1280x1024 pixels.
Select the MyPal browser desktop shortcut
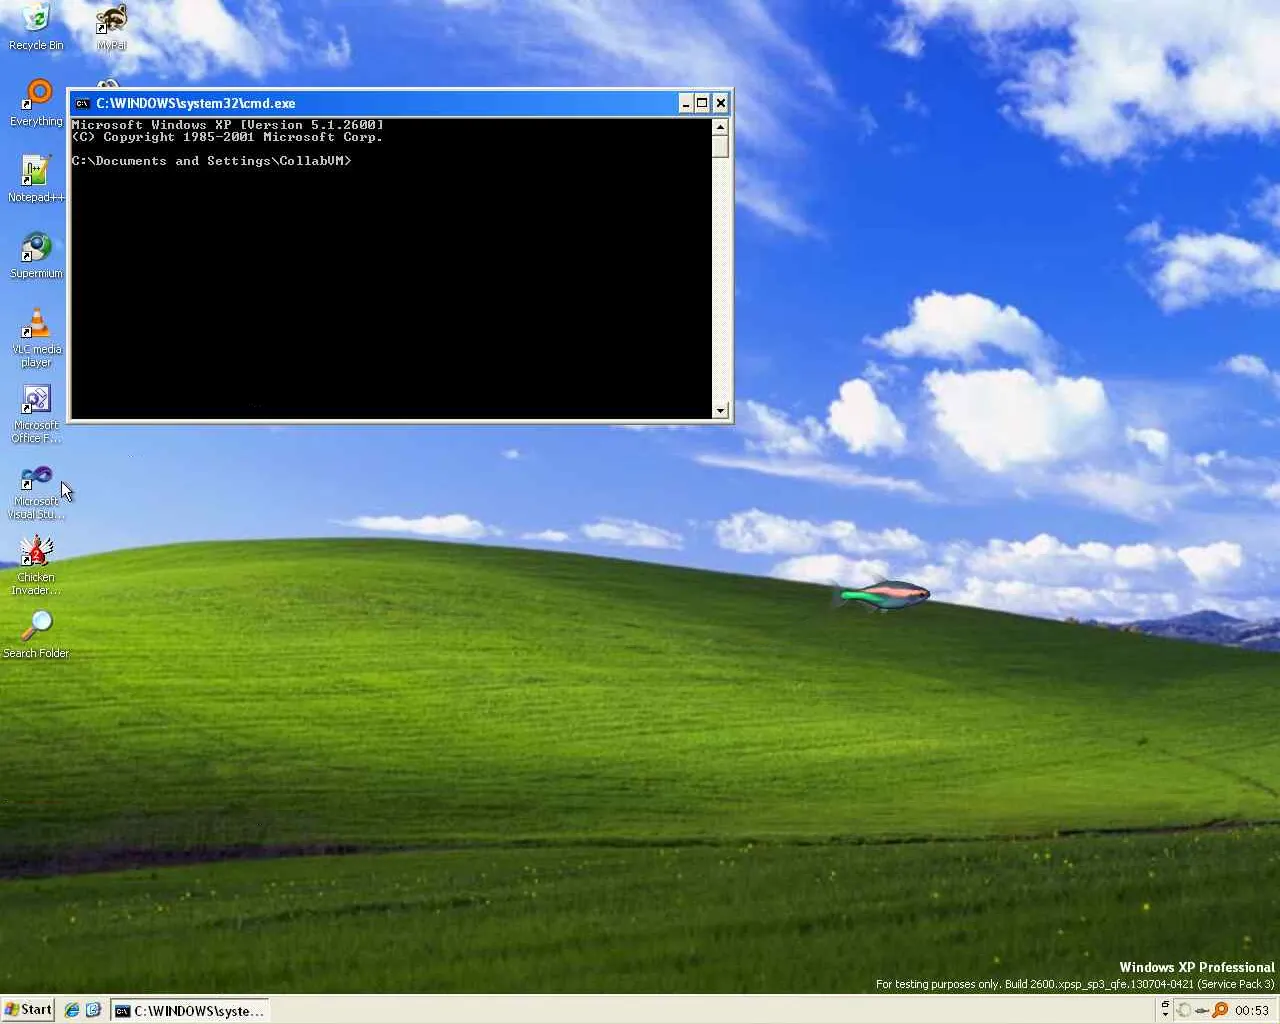tap(111, 27)
